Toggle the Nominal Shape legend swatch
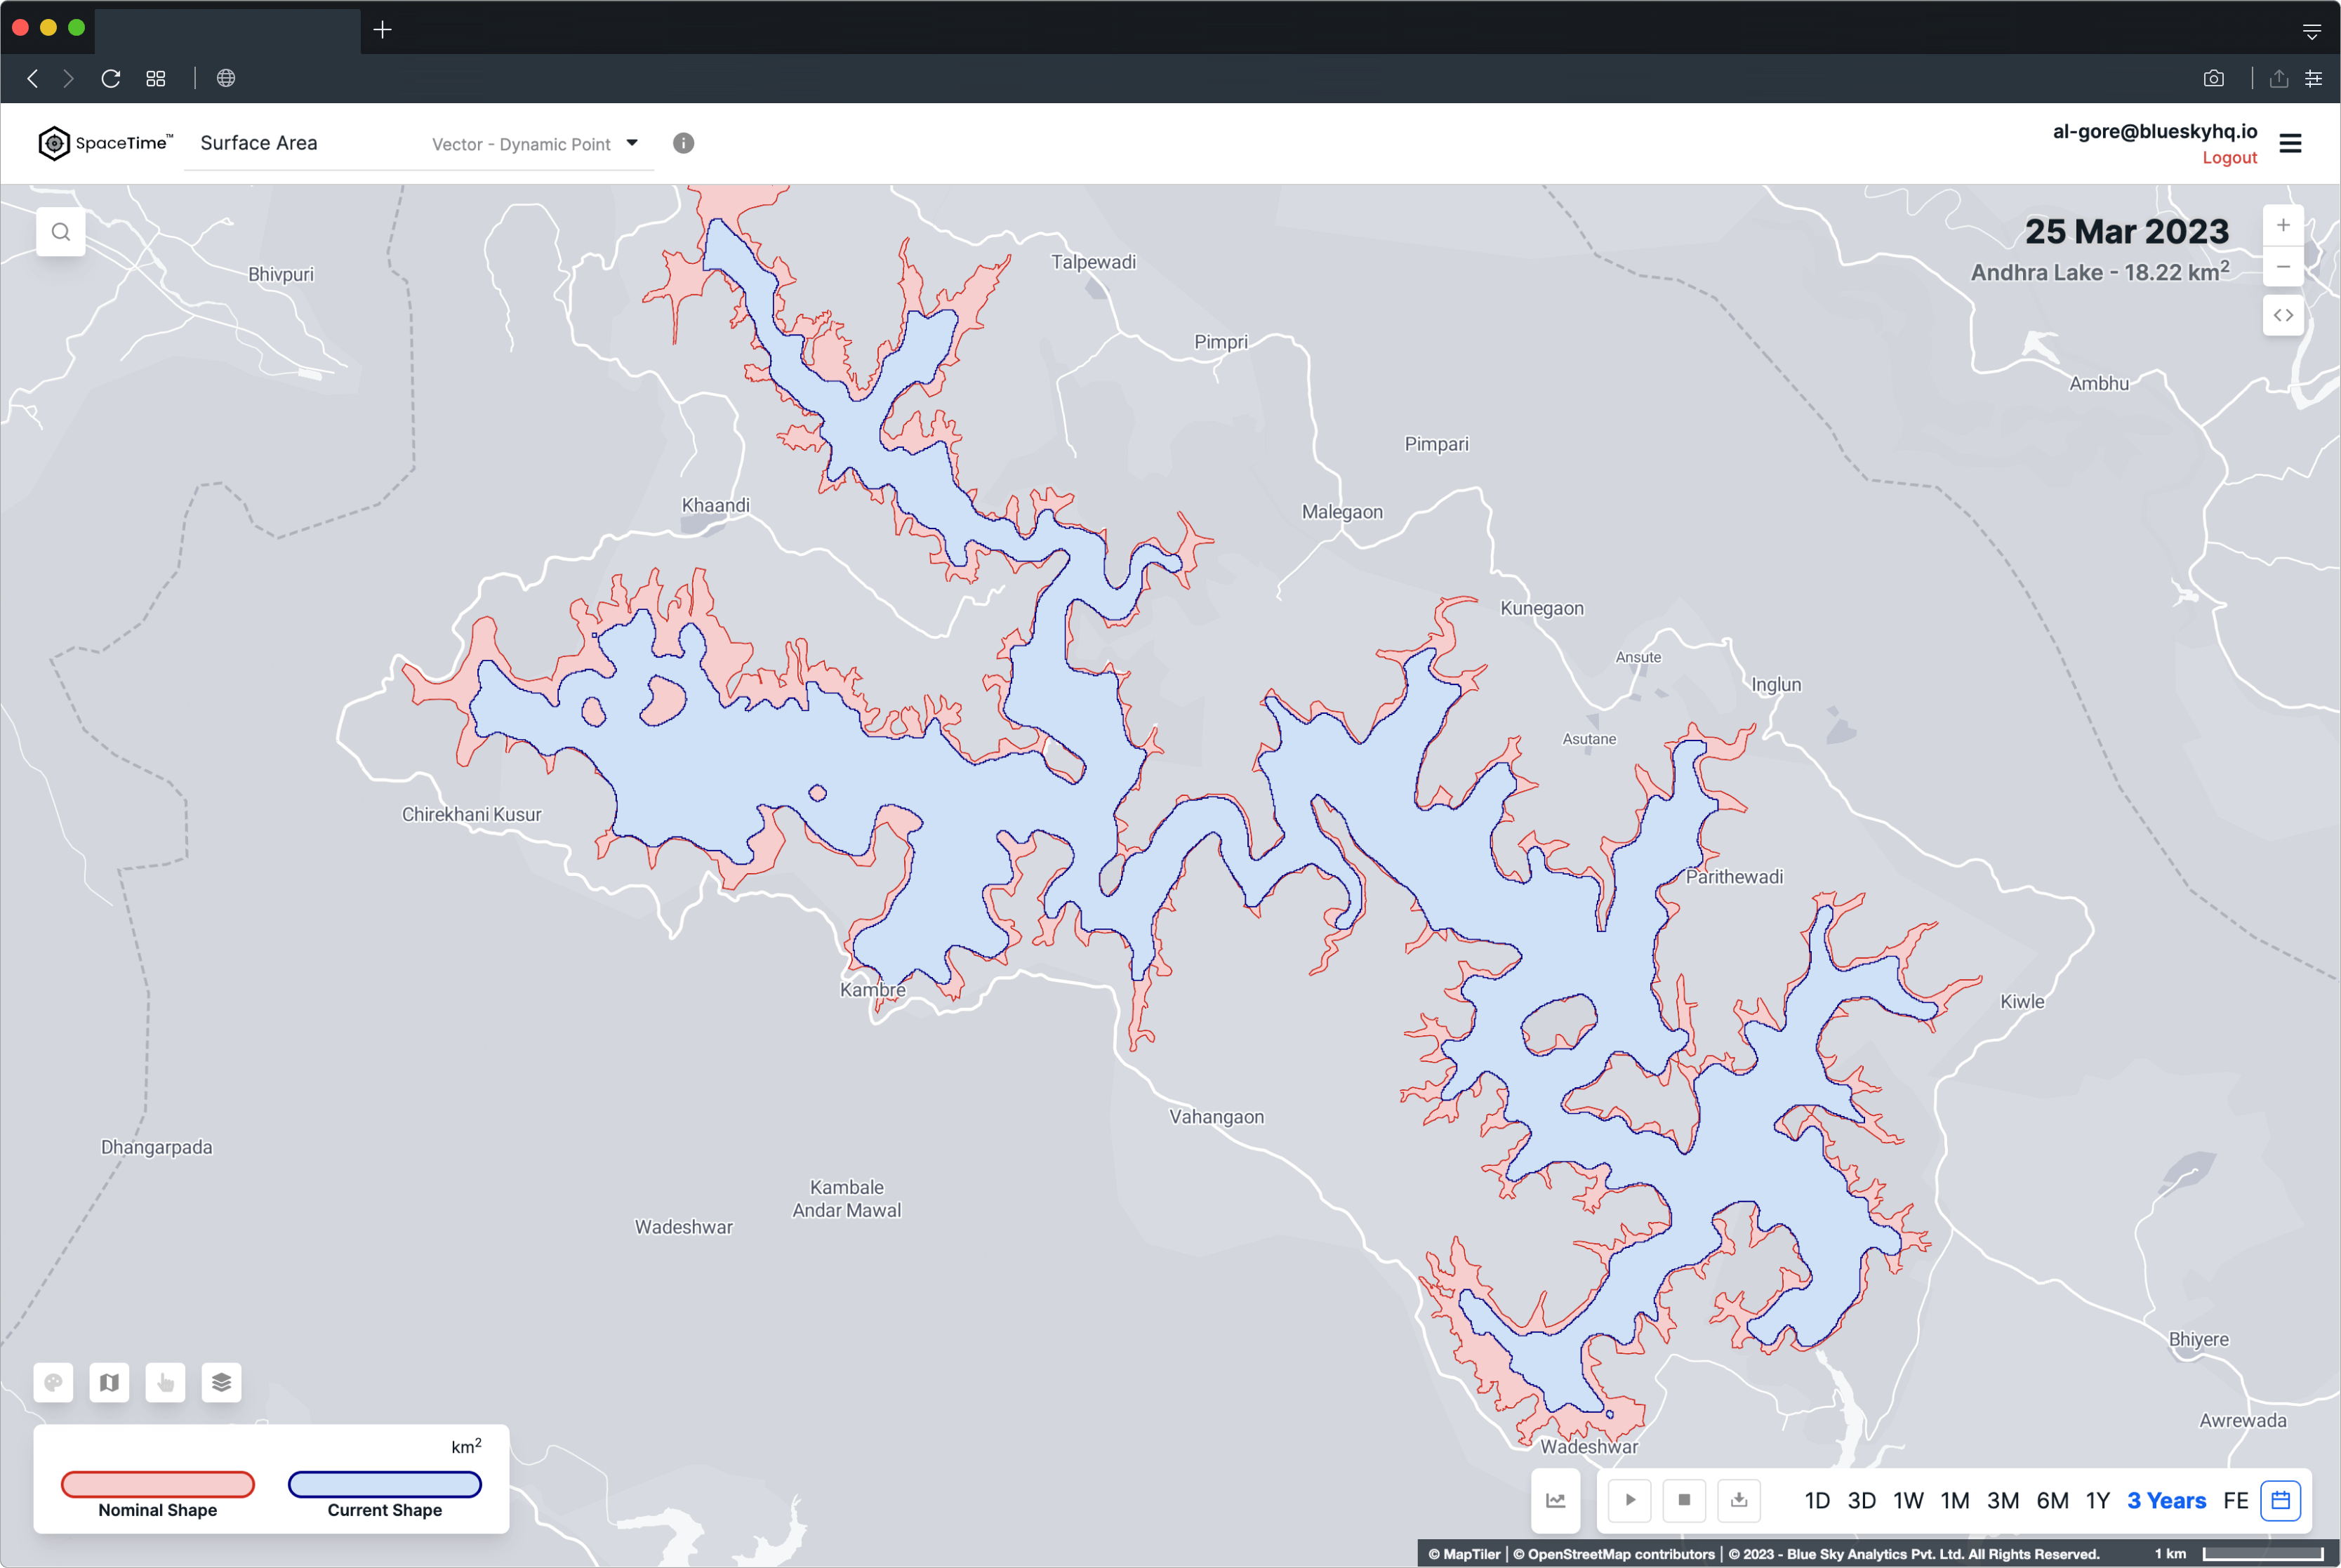 tap(158, 1484)
